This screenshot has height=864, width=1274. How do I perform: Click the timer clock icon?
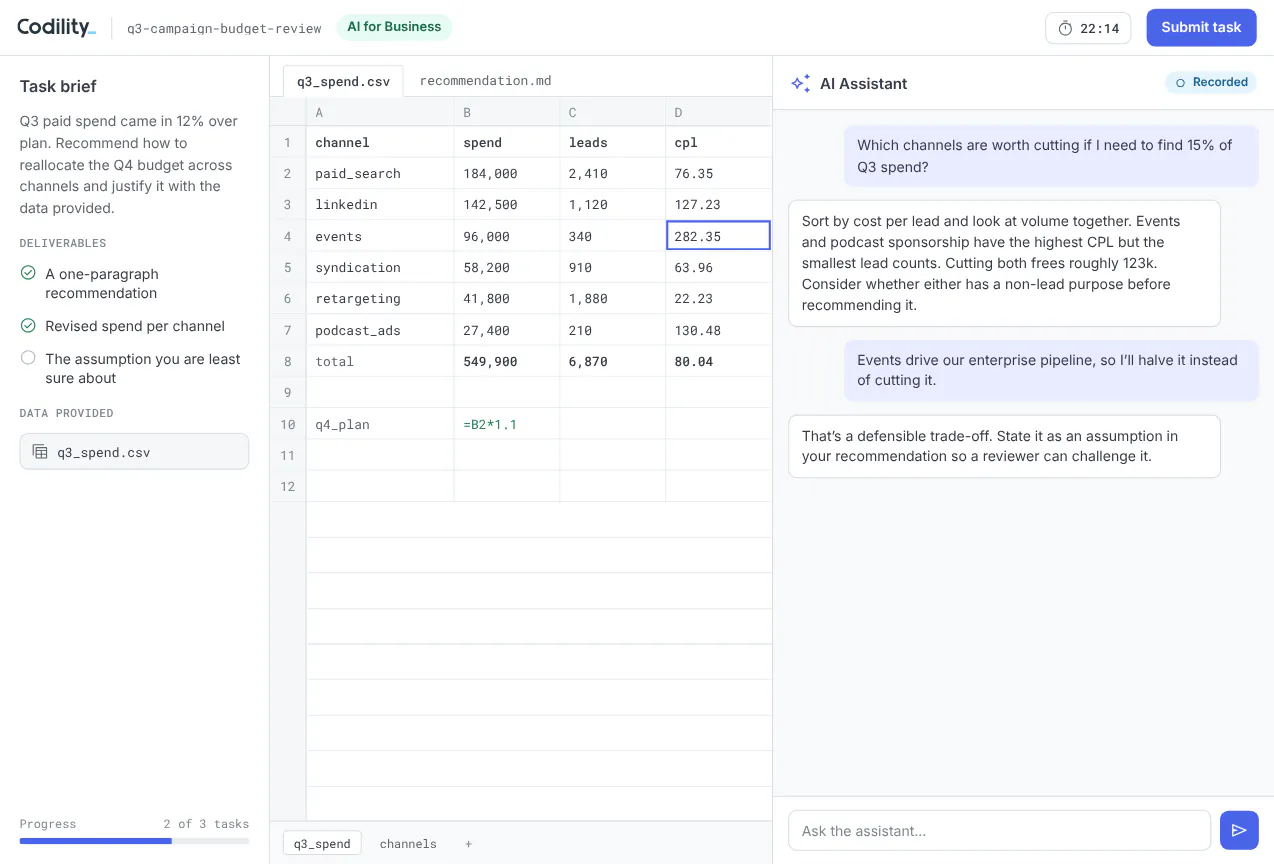tap(1065, 28)
